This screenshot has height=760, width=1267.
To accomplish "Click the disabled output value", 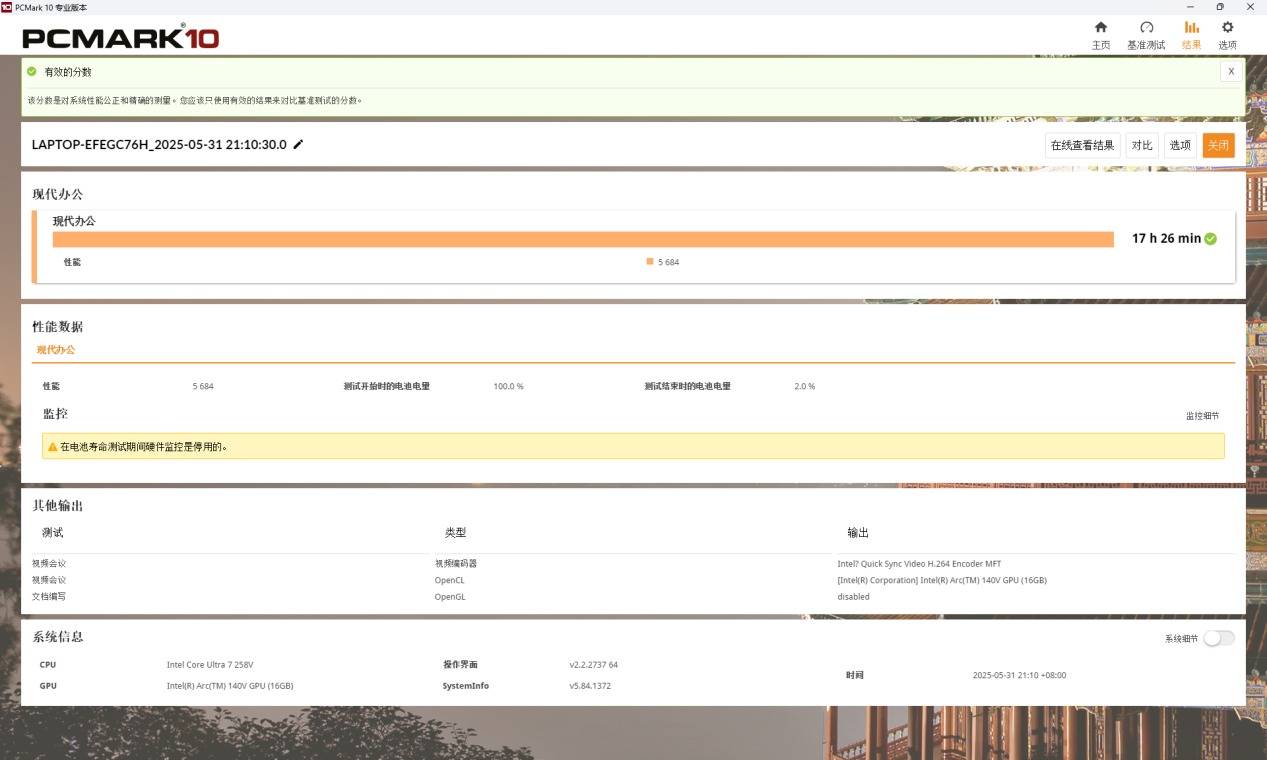I will pos(853,597).
